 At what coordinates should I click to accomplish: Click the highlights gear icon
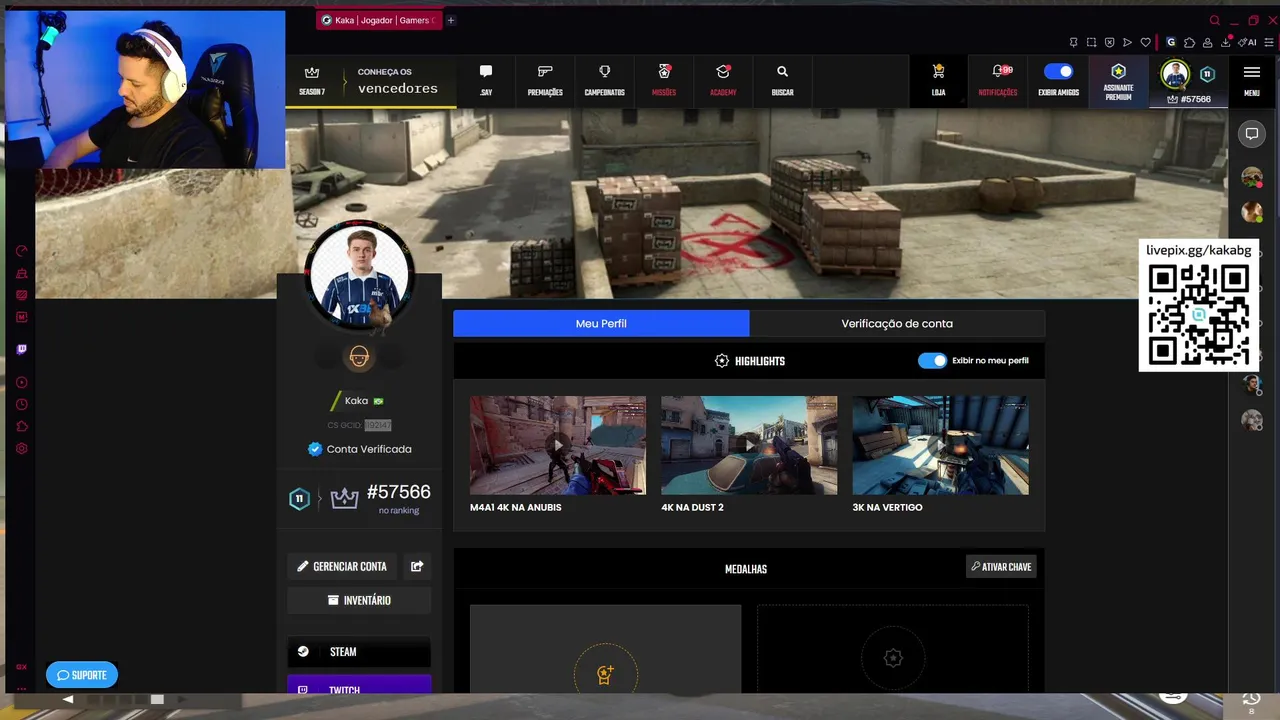pos(722,361)
